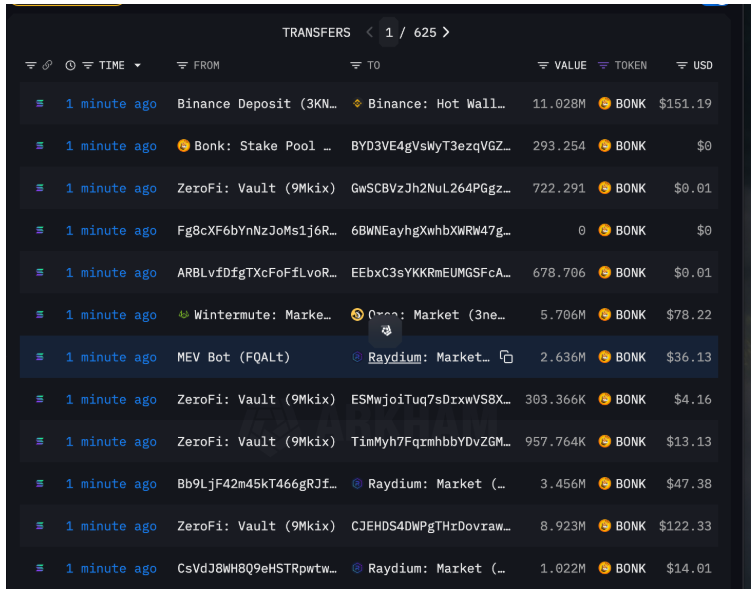Click BONK token icon in 11.028M row
The height and width of the screenshot is (596, 756).
(x=605, y=103)
